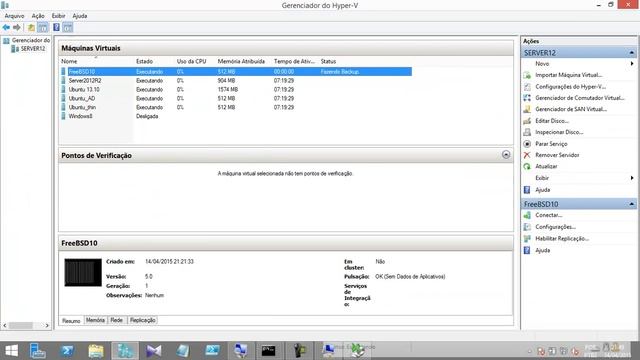Select the FreeBSD10 virtual machine row
640x360 pixels.
[236, 71]
